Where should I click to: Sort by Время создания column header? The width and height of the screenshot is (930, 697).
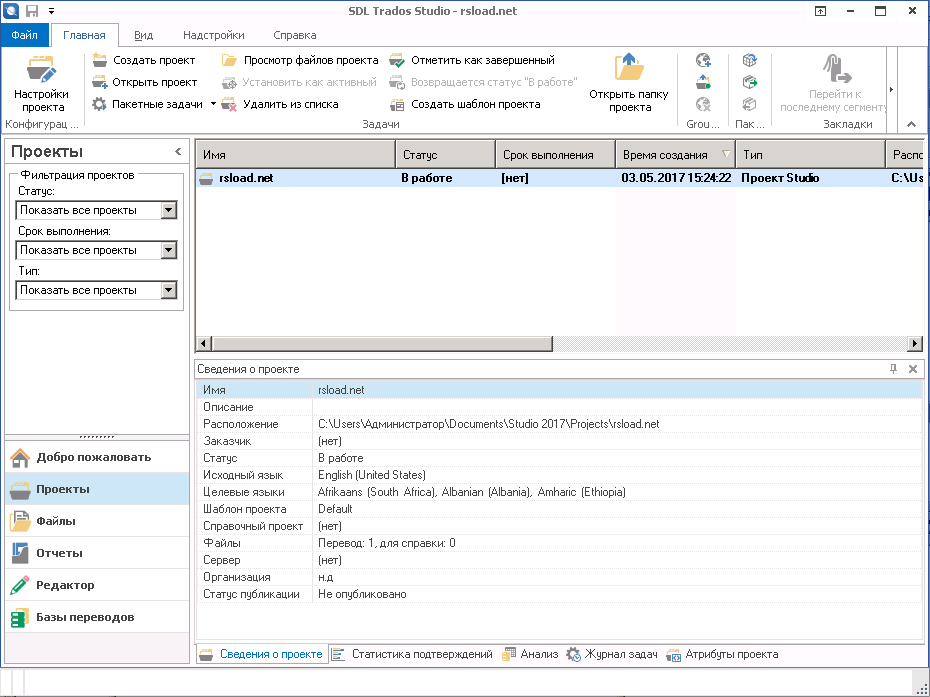coord(676,155)
